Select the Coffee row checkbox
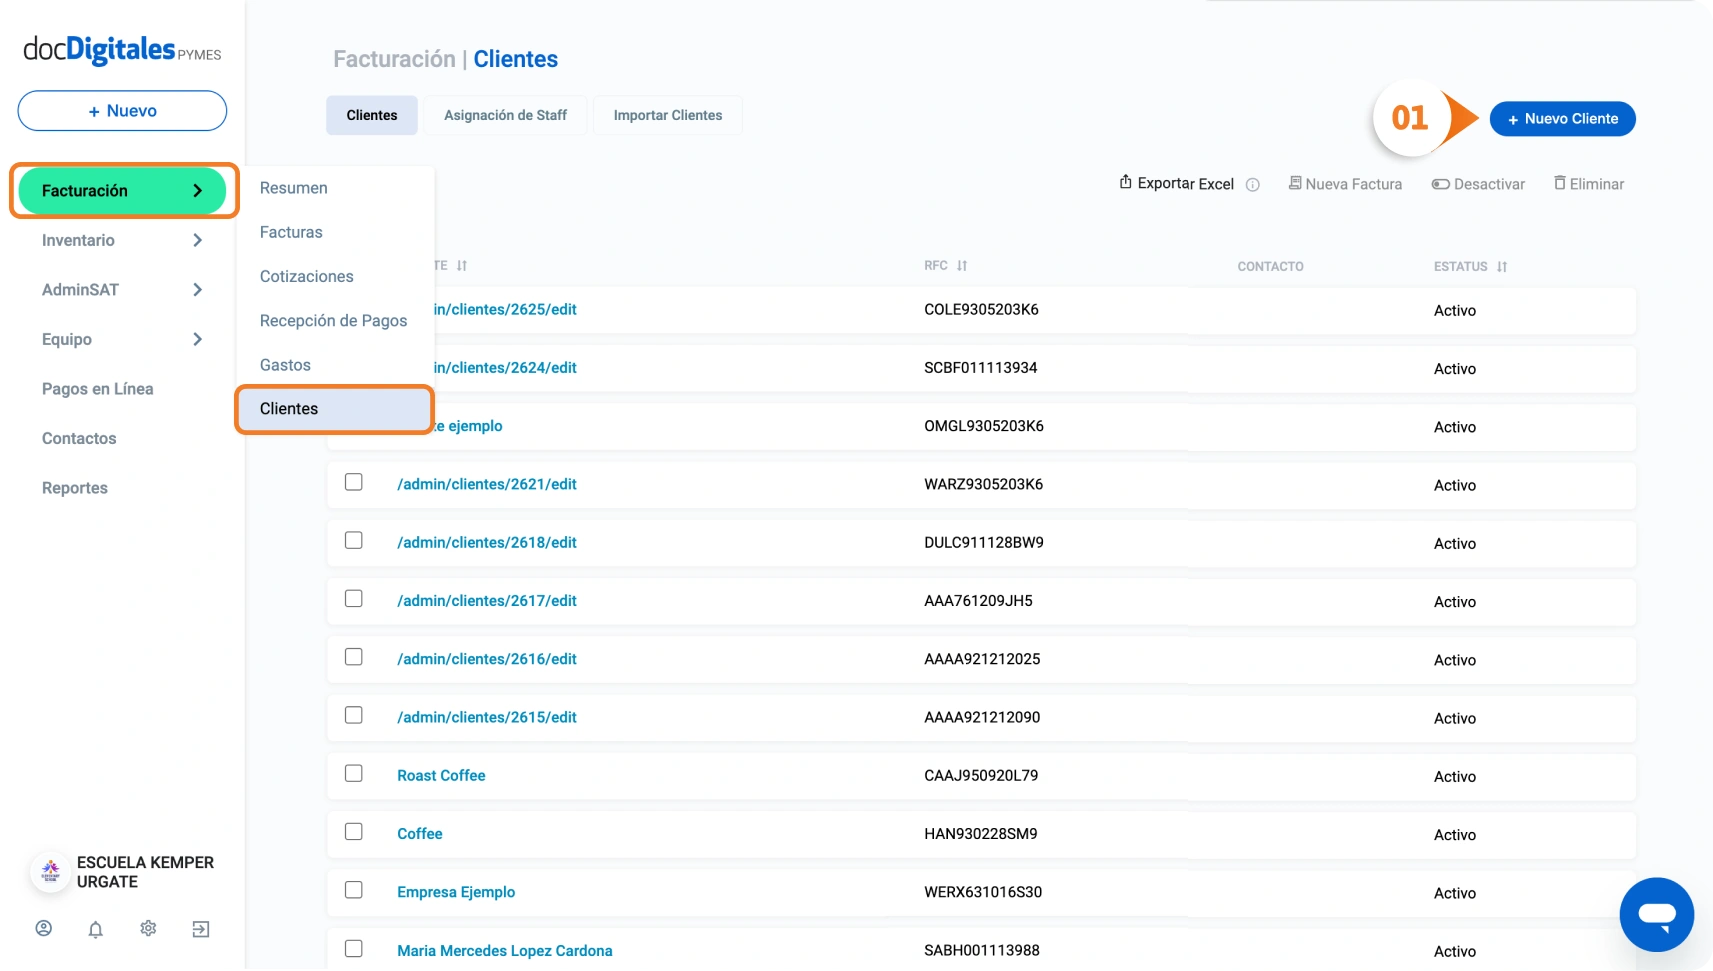1713x971 pixels. click(x=354, y=832)
